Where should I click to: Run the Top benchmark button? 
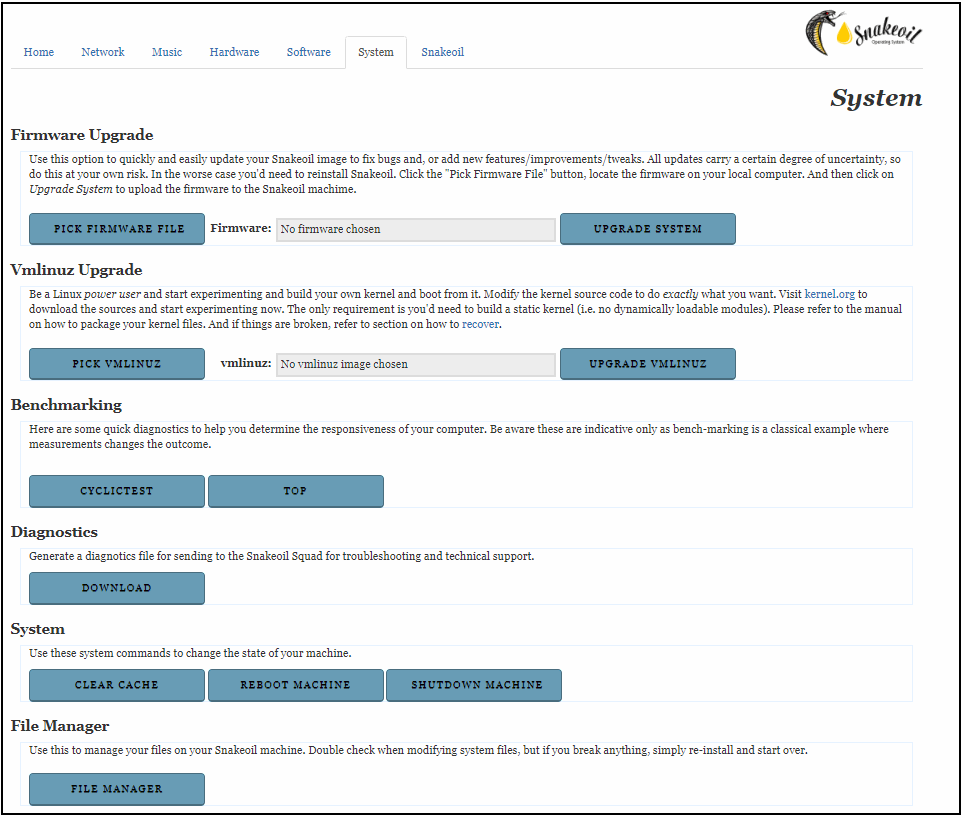295,491
